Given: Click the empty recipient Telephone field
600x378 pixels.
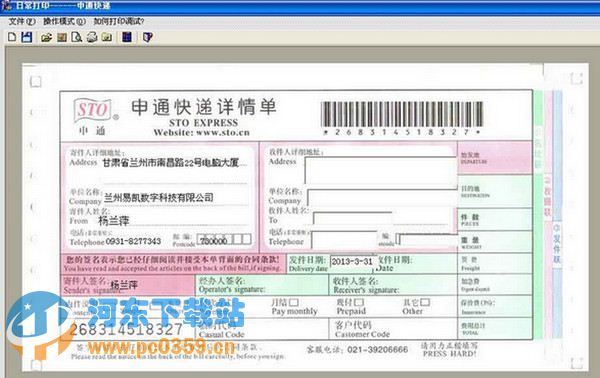Looking at the screenshot, I should click(x=344, y=240).
